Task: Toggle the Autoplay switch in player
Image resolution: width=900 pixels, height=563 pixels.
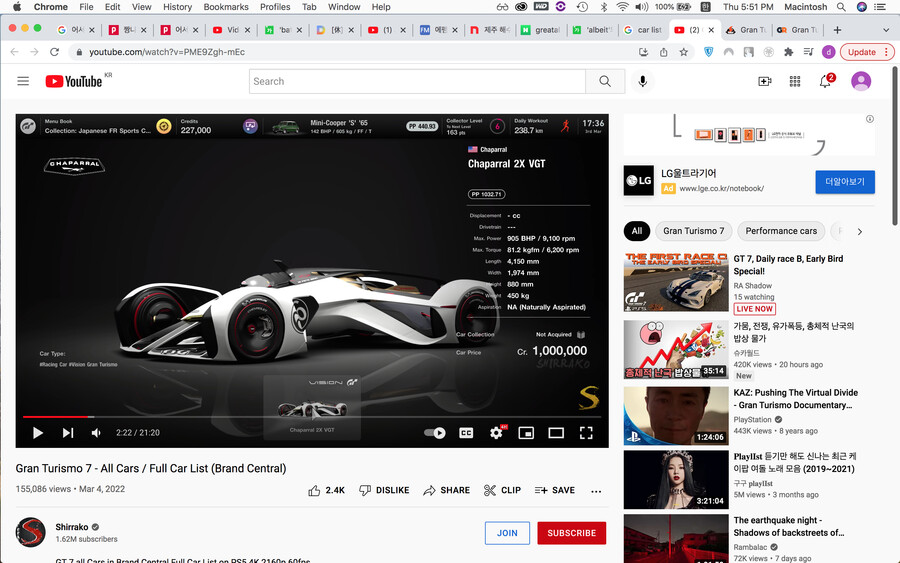Action: point(435,433)
